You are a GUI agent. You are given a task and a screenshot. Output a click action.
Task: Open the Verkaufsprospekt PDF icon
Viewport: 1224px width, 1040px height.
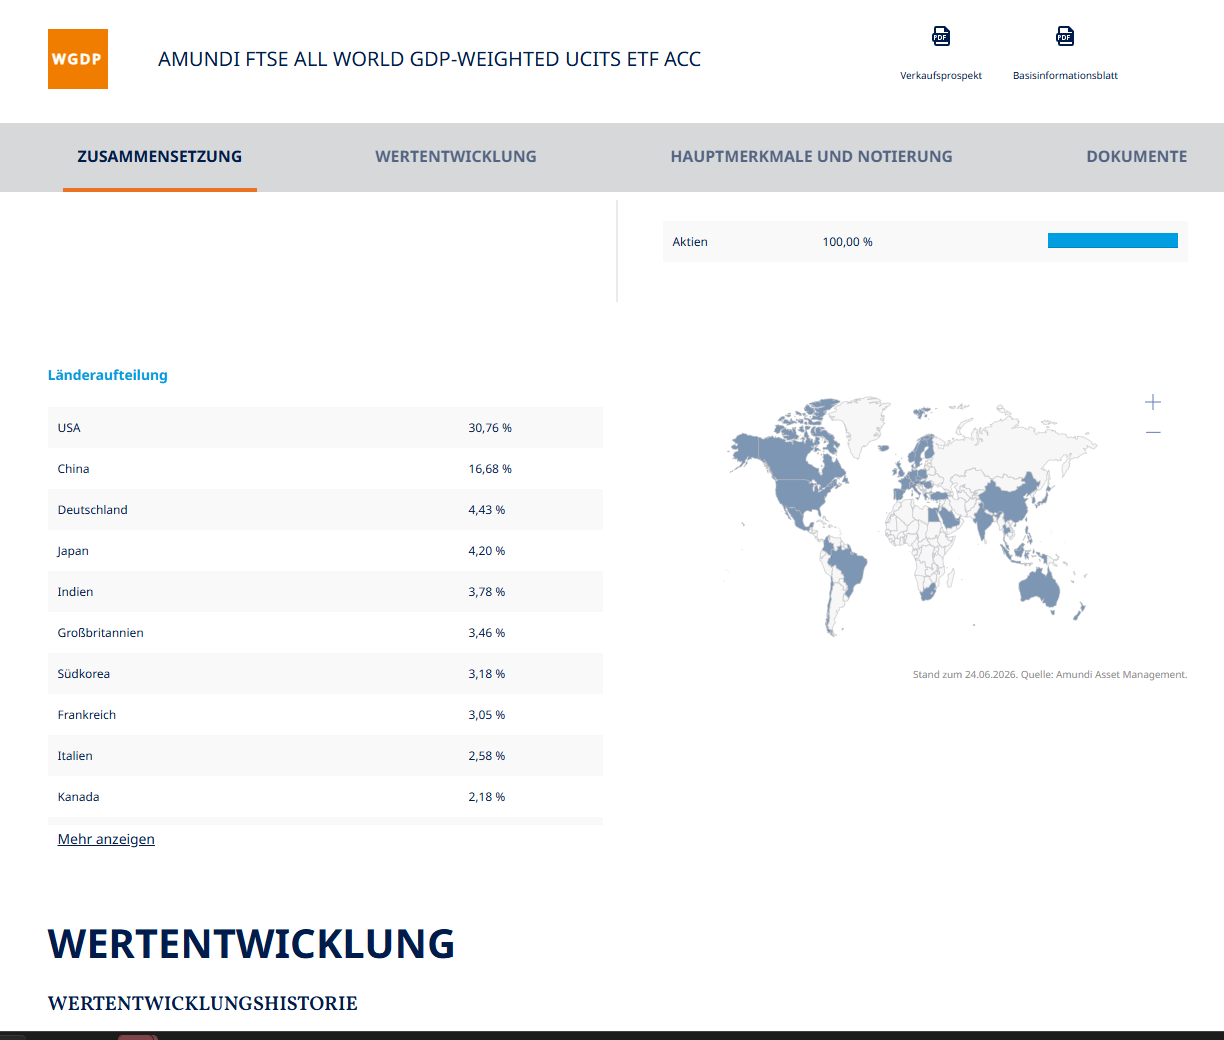coord(941,37)
